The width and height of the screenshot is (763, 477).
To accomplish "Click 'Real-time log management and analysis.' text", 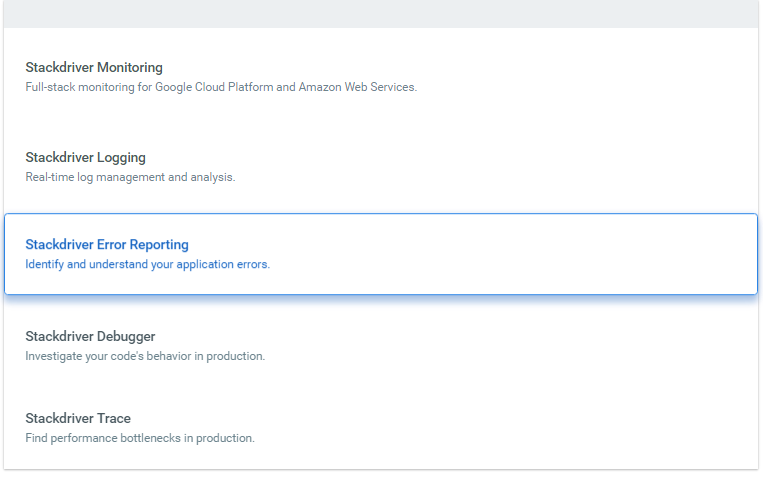I will tap(130, 177).
